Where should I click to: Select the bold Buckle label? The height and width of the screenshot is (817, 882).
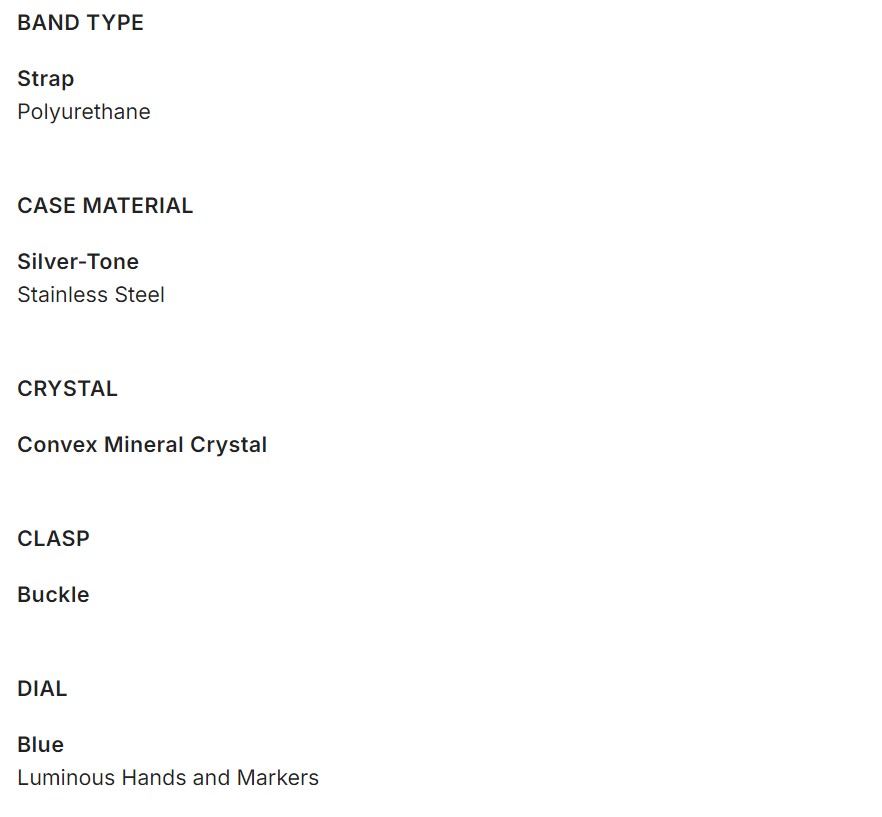click(53, 595)
